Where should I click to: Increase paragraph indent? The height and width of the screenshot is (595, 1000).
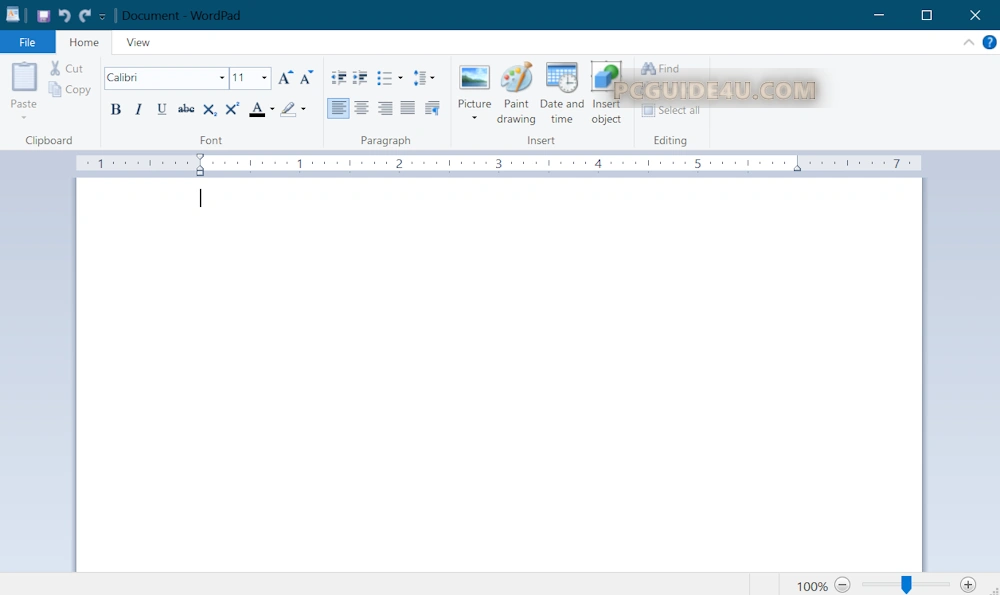point(360,78)
